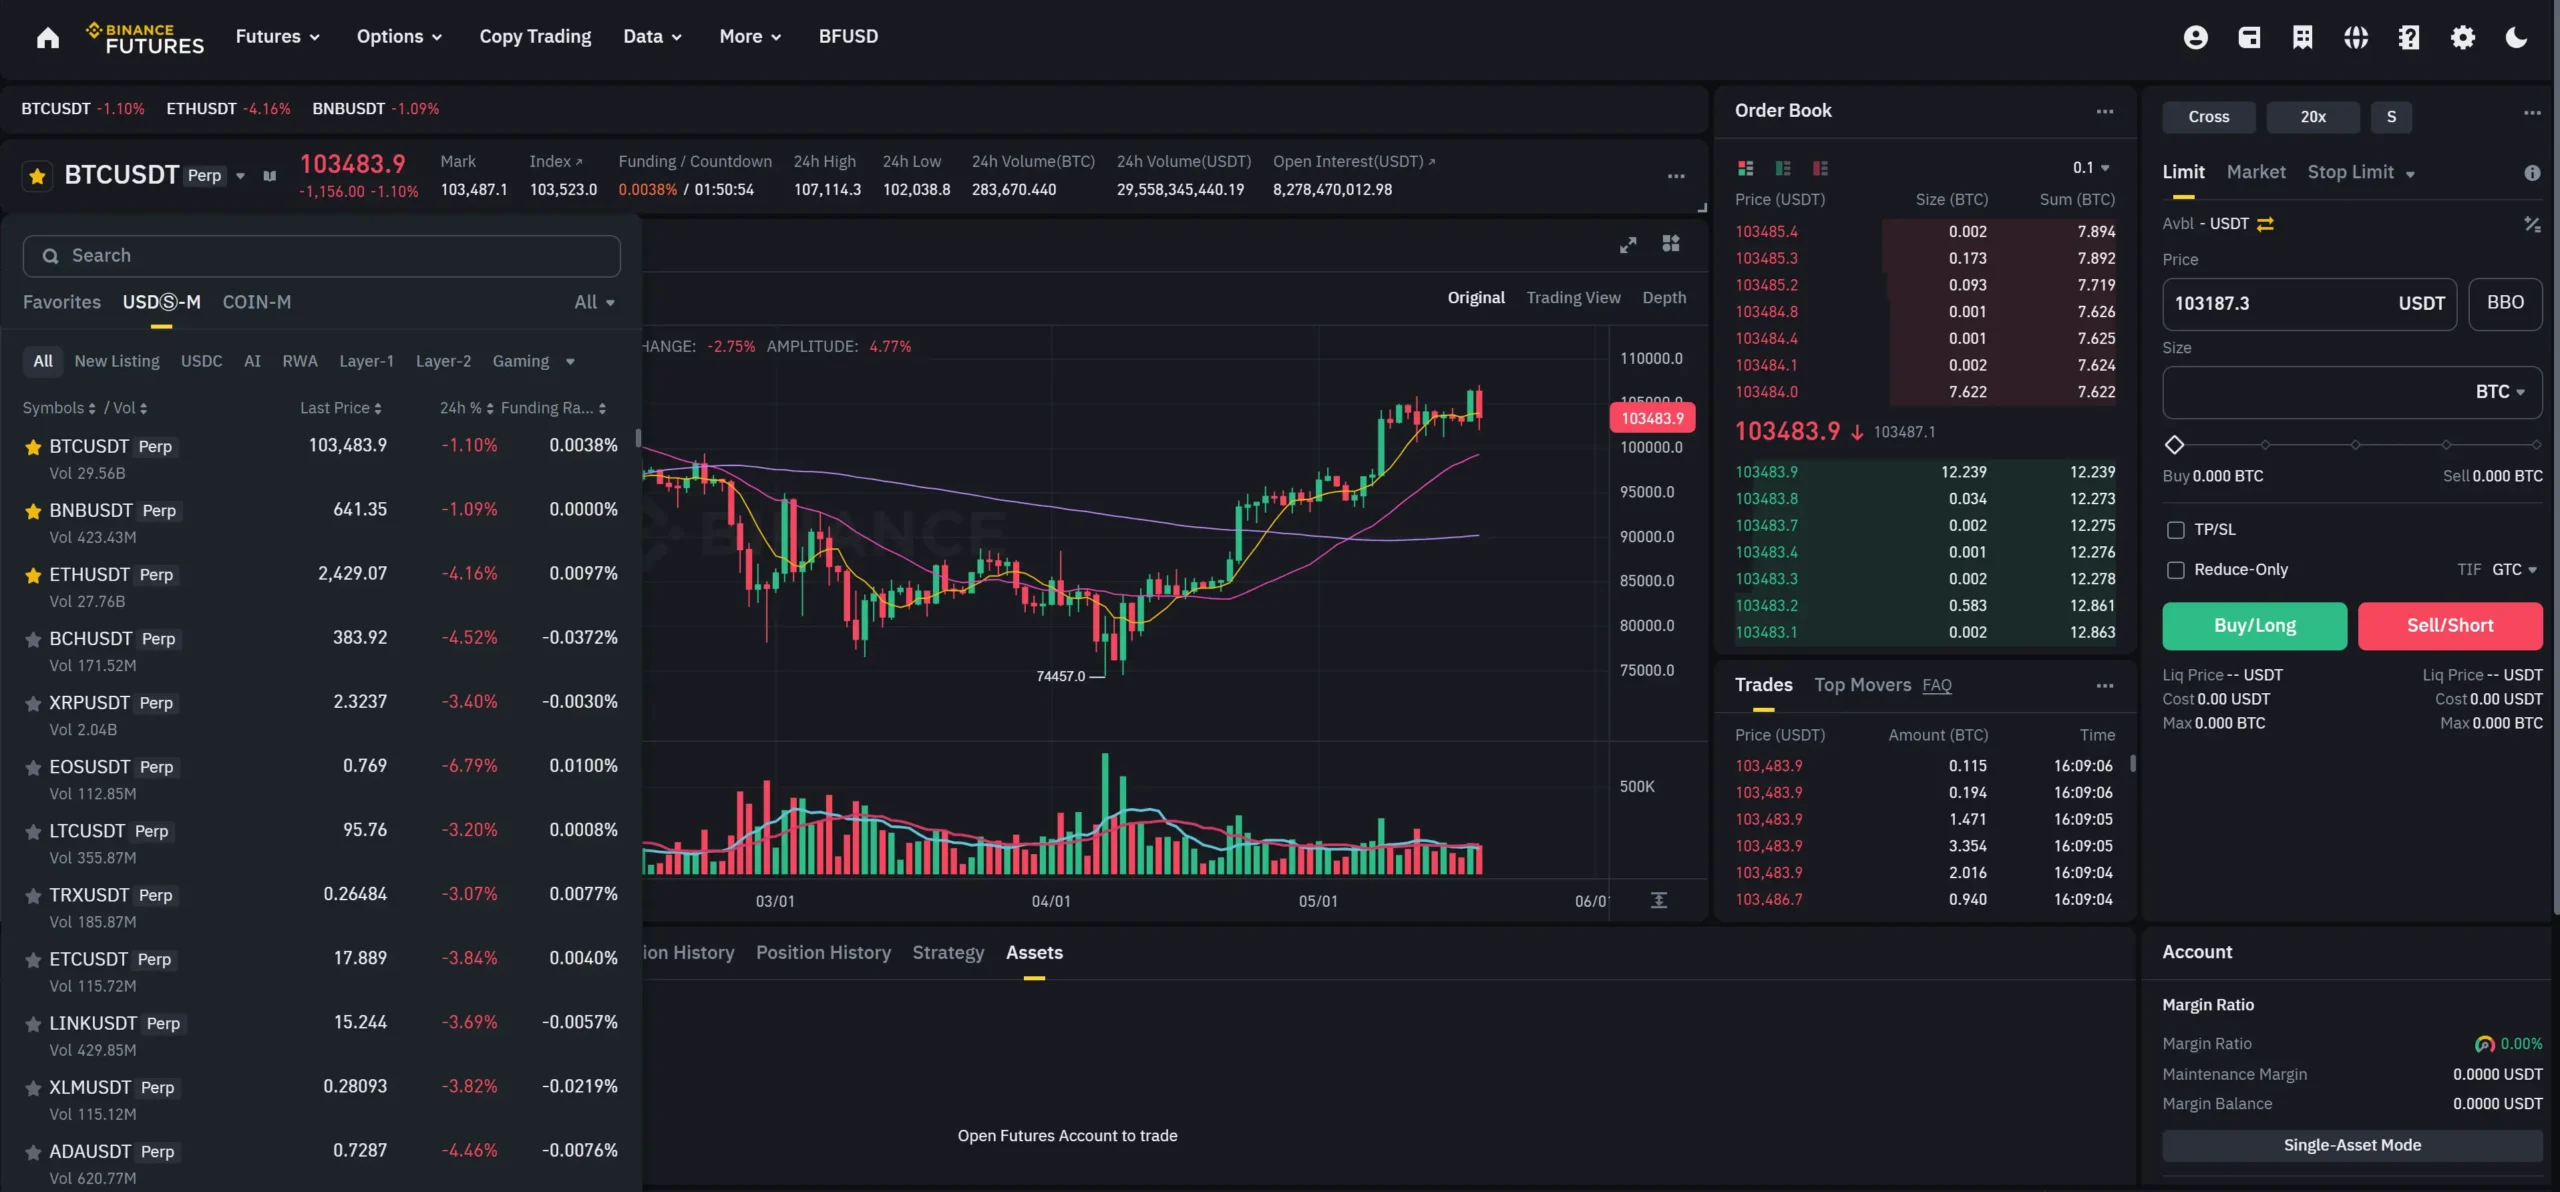Viewport: 2560px width, 1192px height.
Task: Click the order size slider diamond handle
Action: (x=2174, y=445)
